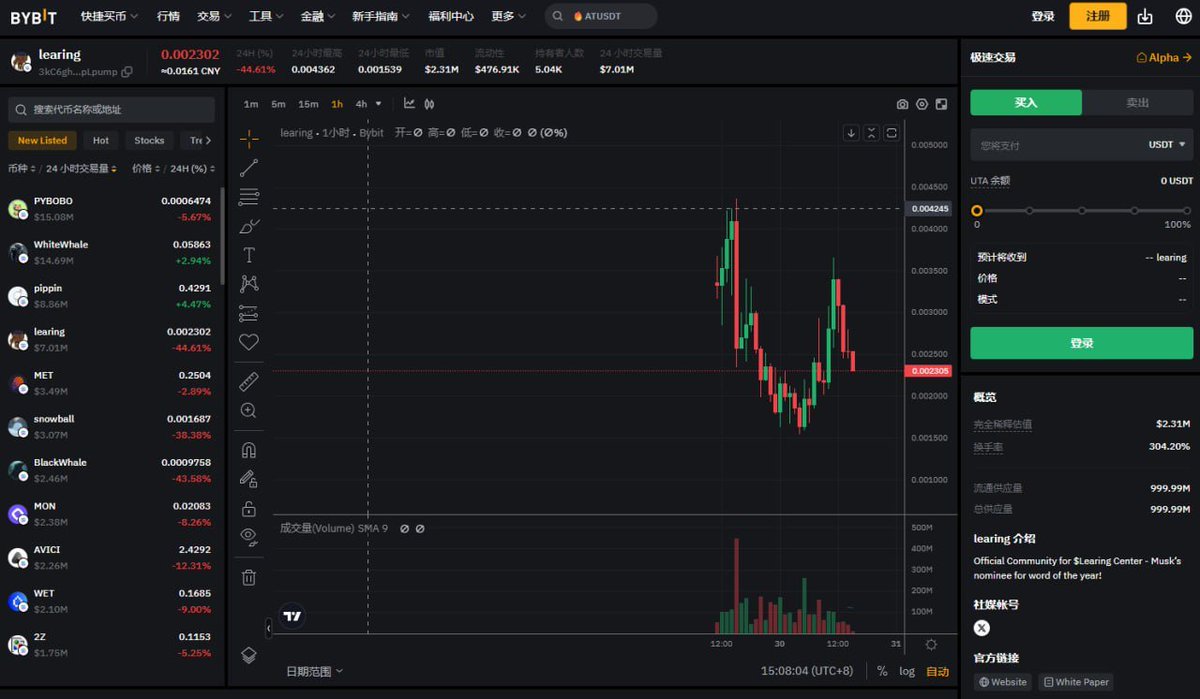Screen dimensions: 1200x699
Task: Open the 金融 dropdown menu
Action: pyautogui.click(x=318, y=16)
